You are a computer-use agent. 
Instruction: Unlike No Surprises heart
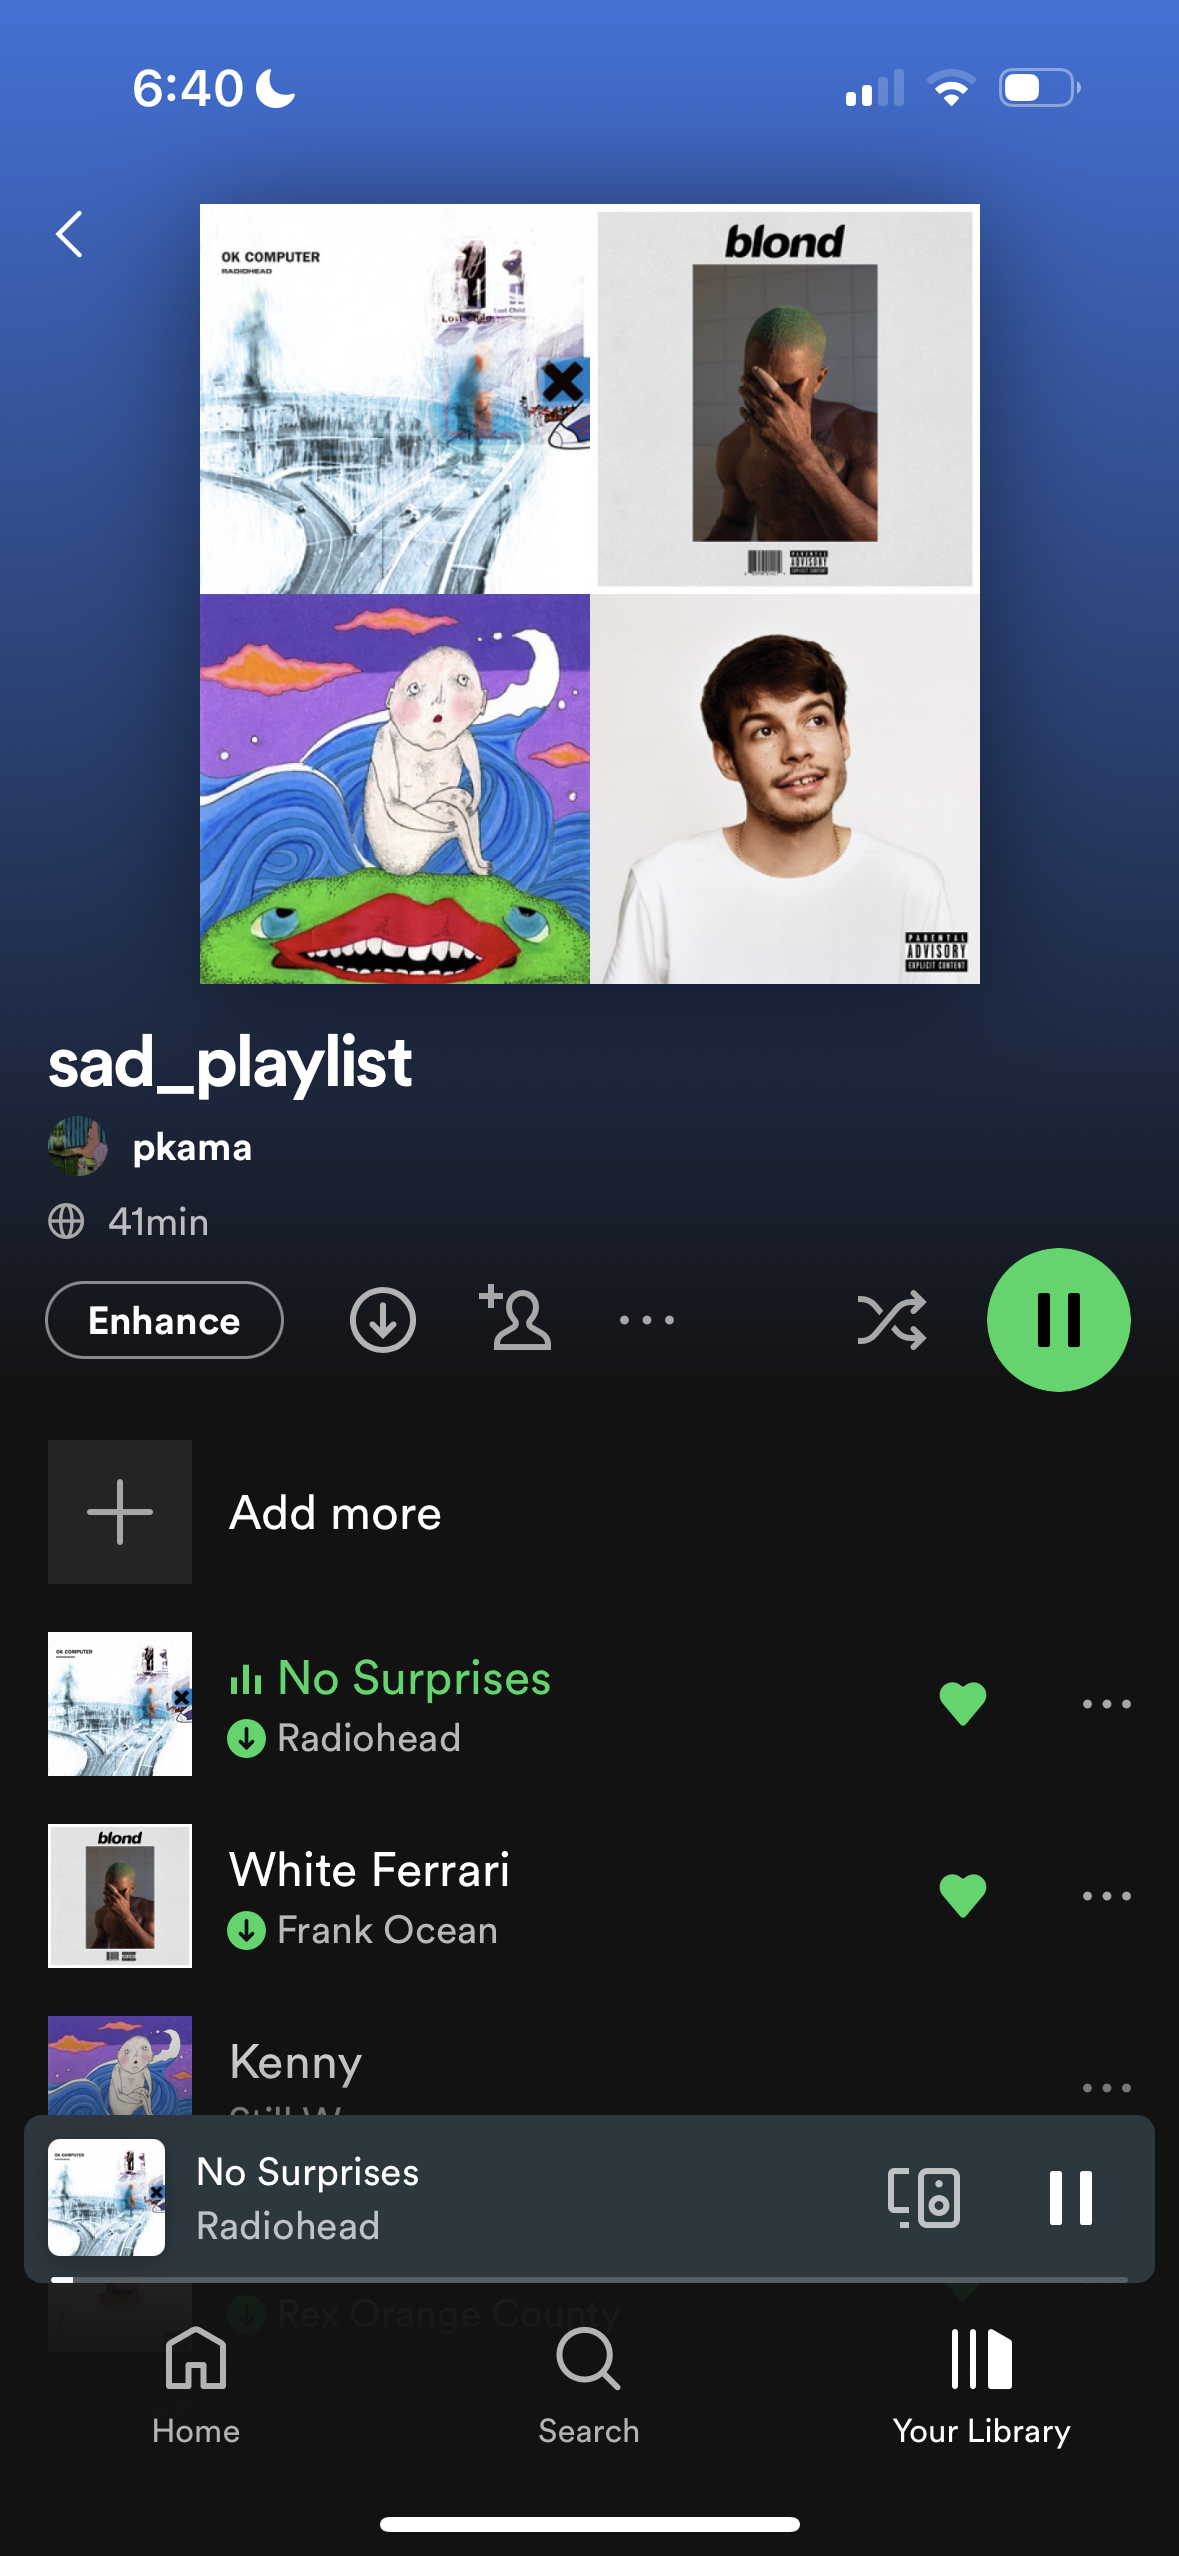coord(963,1703)
